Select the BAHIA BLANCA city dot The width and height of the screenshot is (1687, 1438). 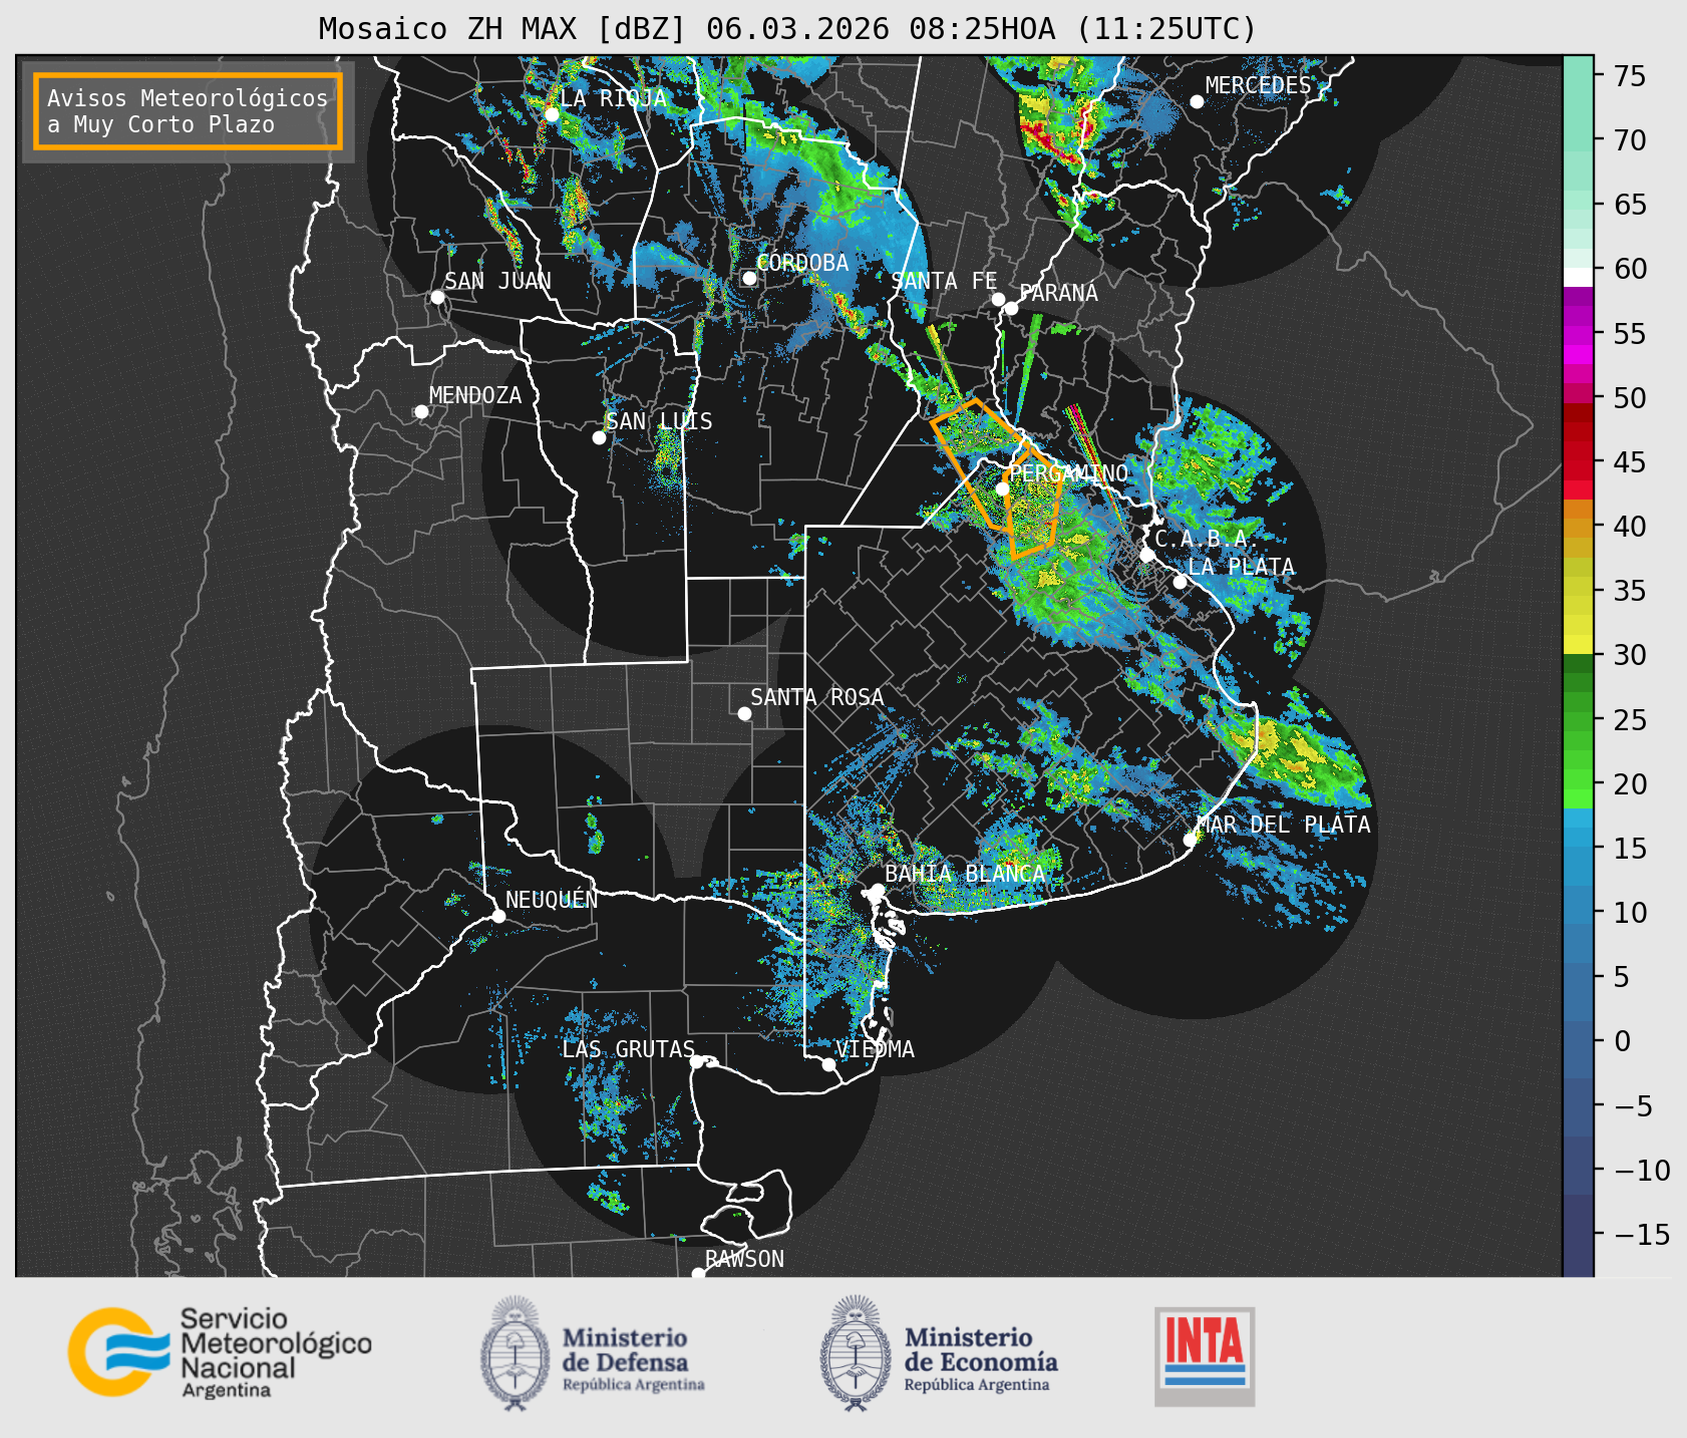pos(877,890)
